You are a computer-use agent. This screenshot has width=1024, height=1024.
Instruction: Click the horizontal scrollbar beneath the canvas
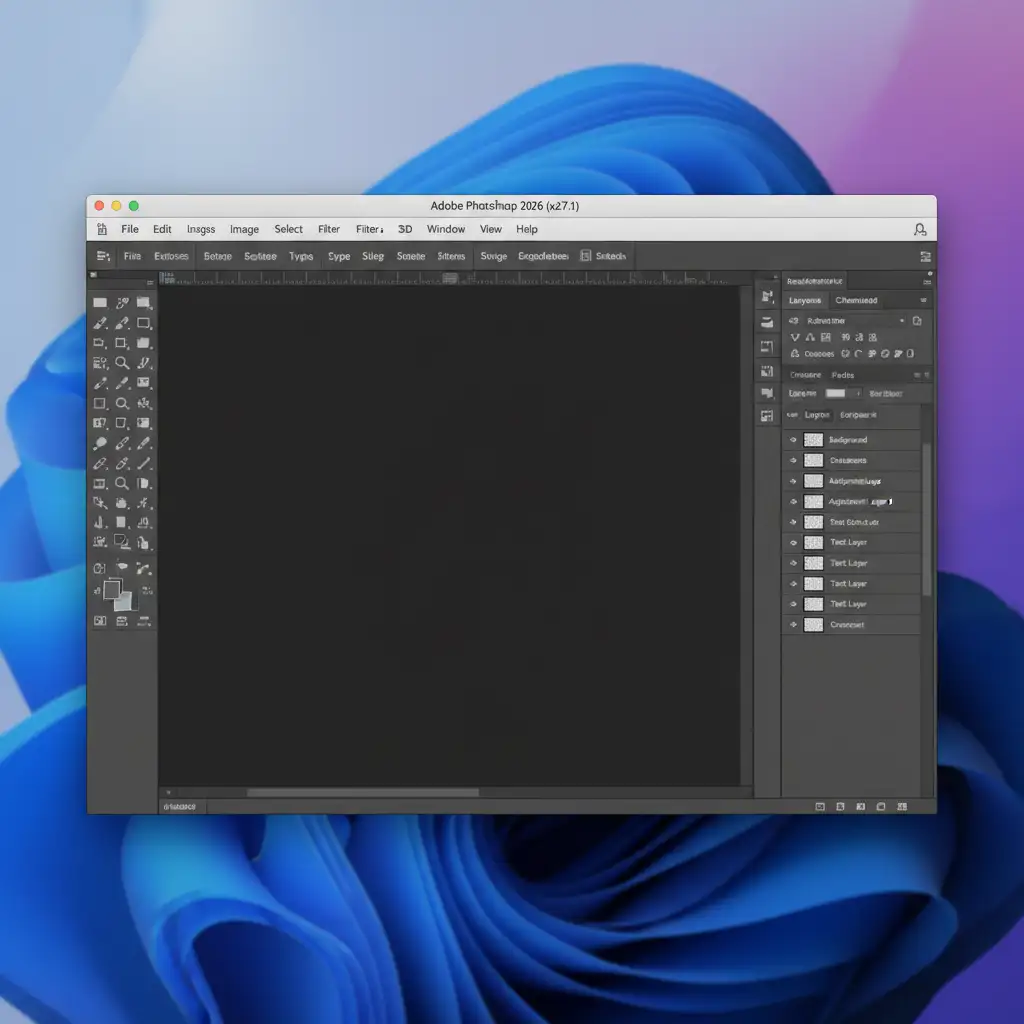pos(362,793)
